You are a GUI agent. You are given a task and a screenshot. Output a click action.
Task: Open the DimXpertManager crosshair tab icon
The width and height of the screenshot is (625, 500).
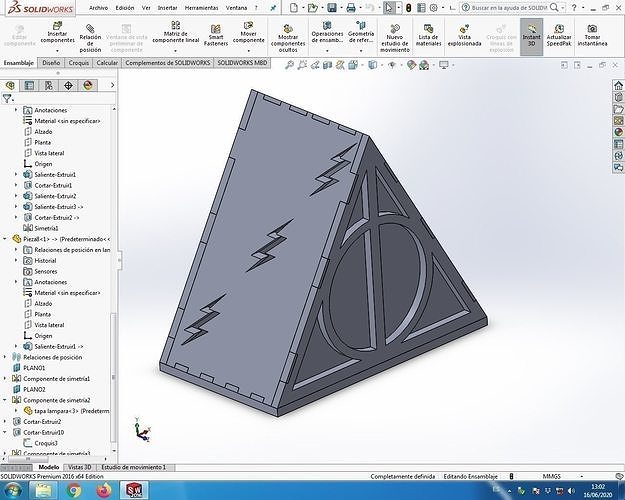click(x=68, y=85)
